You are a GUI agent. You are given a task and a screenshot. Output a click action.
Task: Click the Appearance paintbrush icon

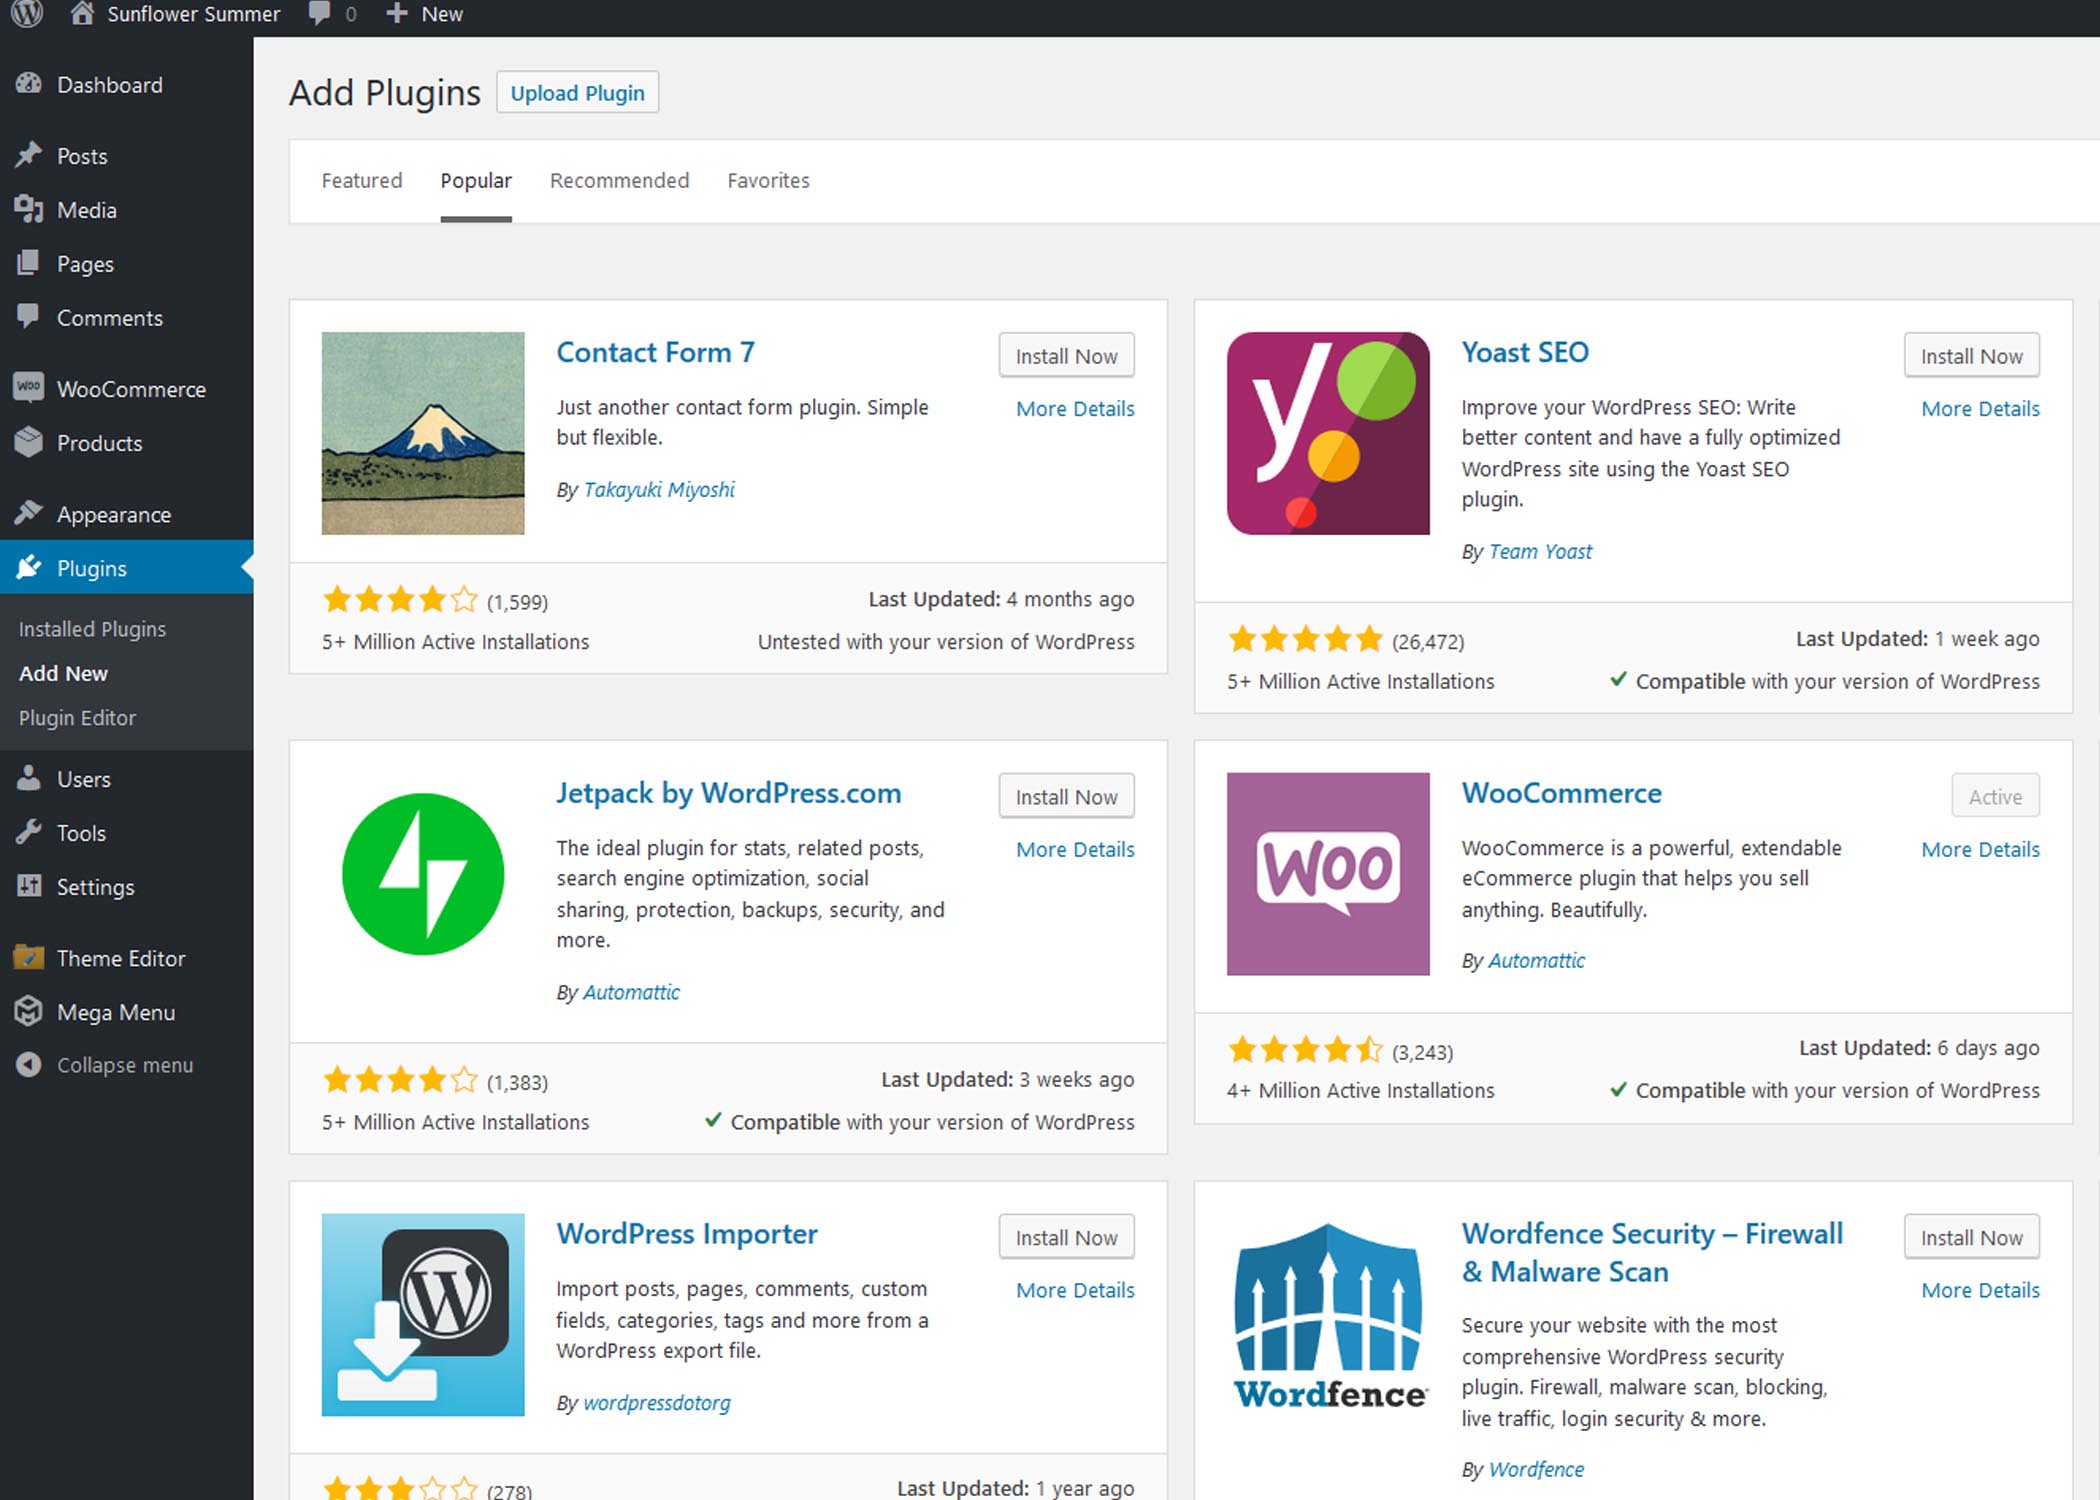[x=29, y=513]
